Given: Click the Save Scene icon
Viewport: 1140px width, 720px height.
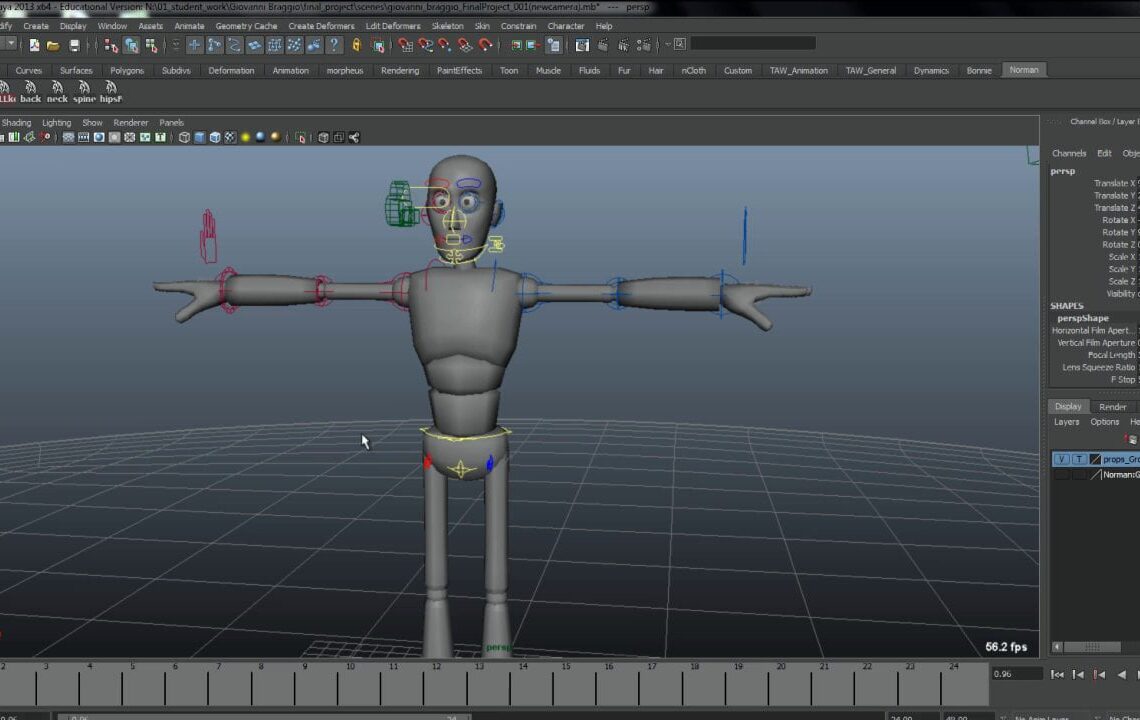Looking at the screenshot, I should (x=73, y=44).
